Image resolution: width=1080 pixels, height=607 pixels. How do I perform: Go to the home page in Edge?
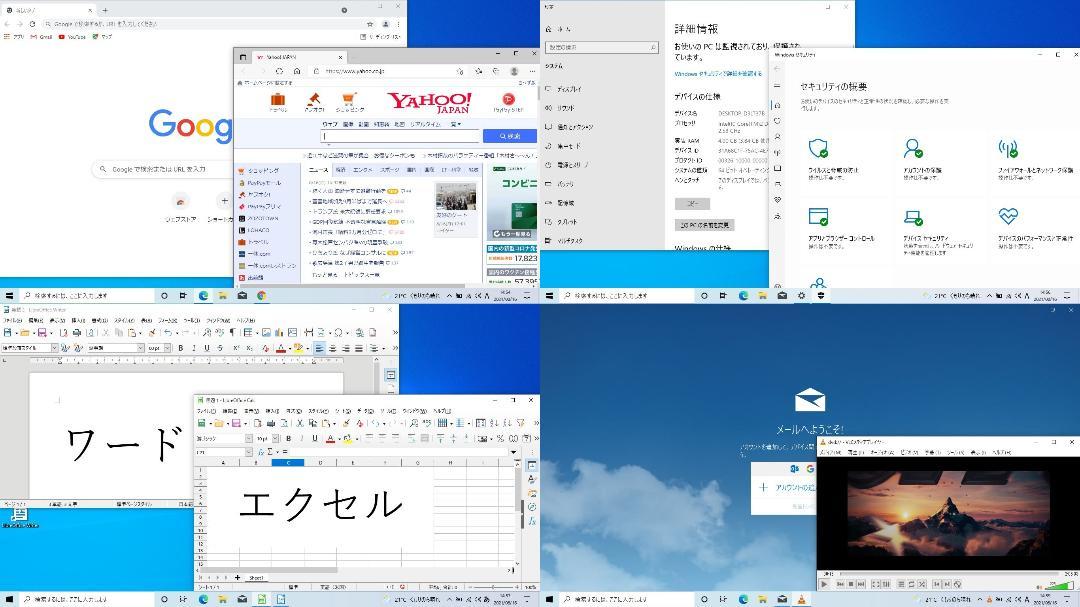(x=297, y=71)
